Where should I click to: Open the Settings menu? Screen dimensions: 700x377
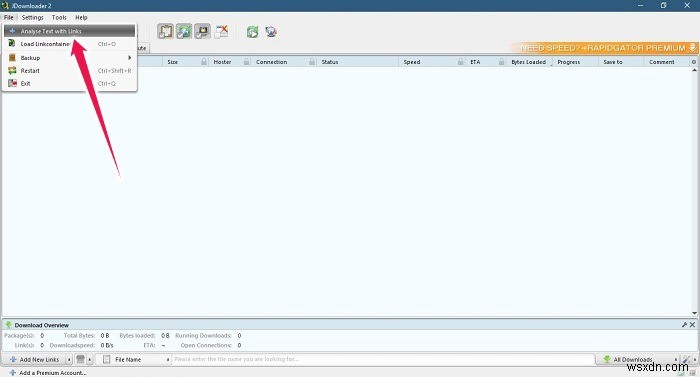(33, 17)
